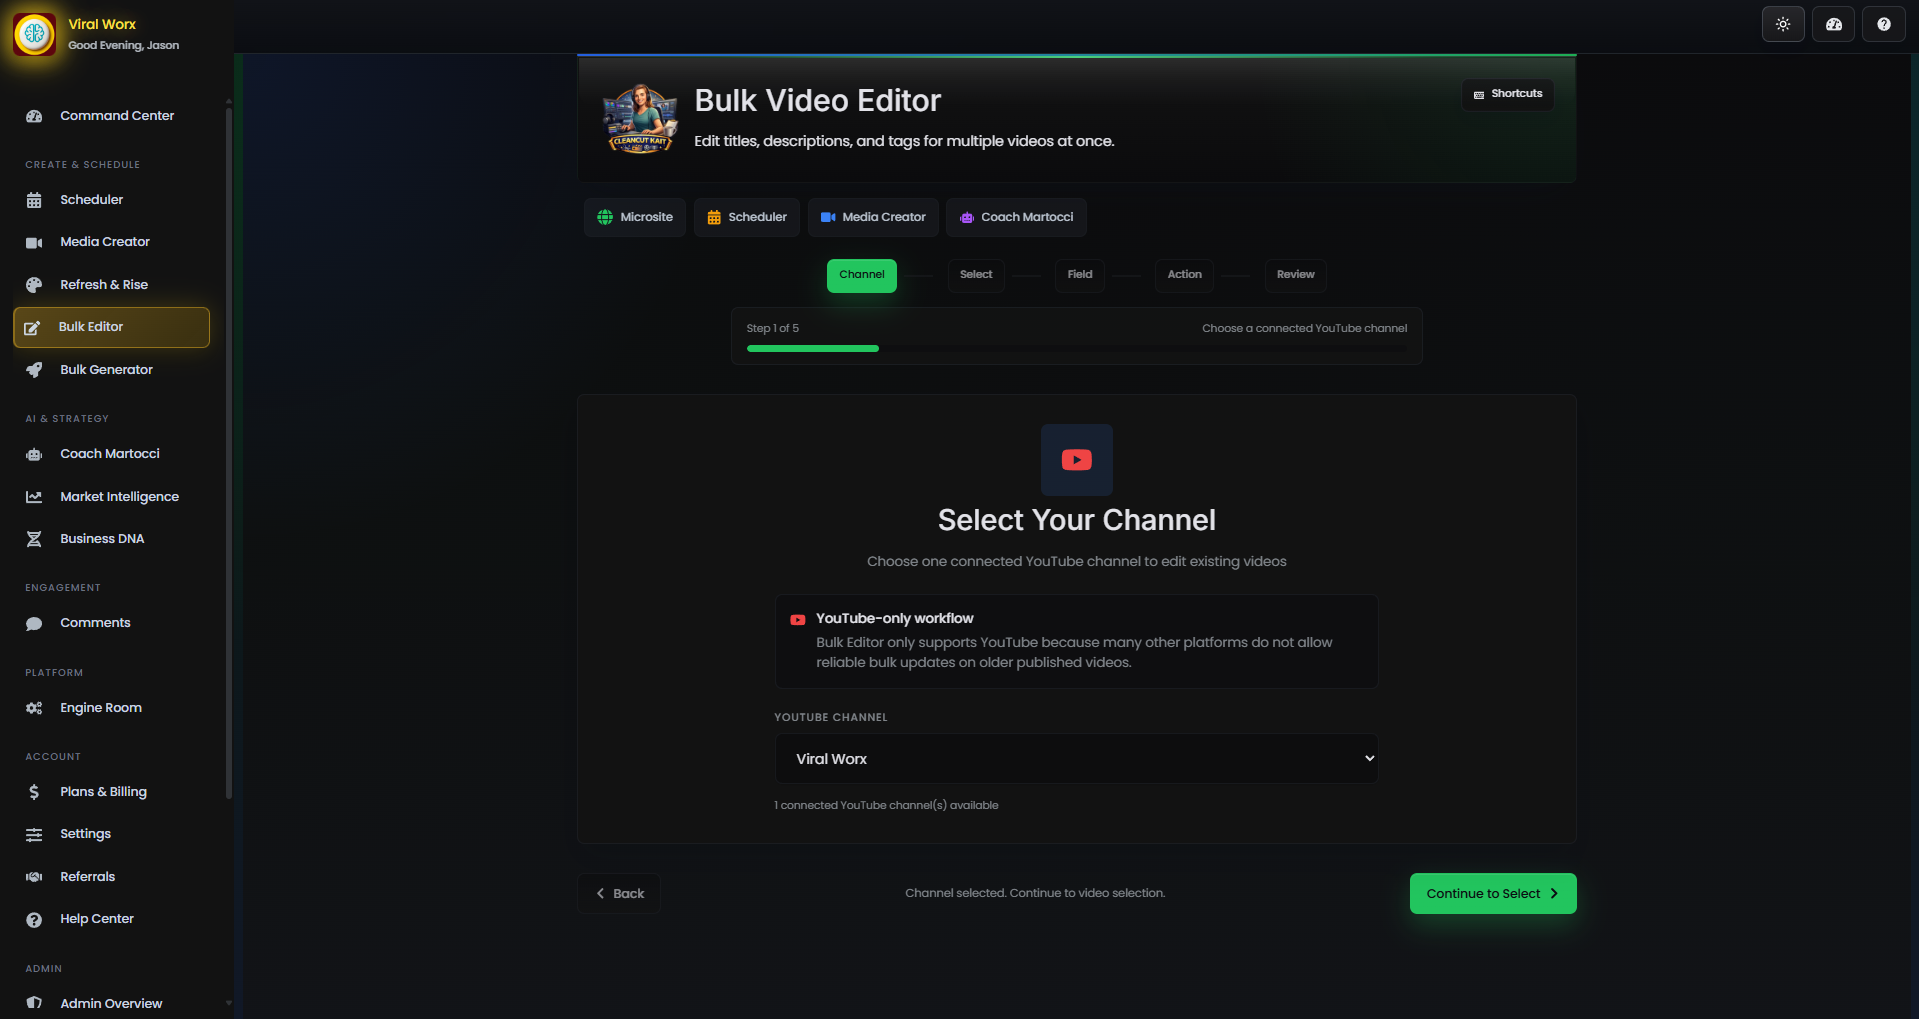Click the 'Good Evening, Jason' greeting

point(124,46)
